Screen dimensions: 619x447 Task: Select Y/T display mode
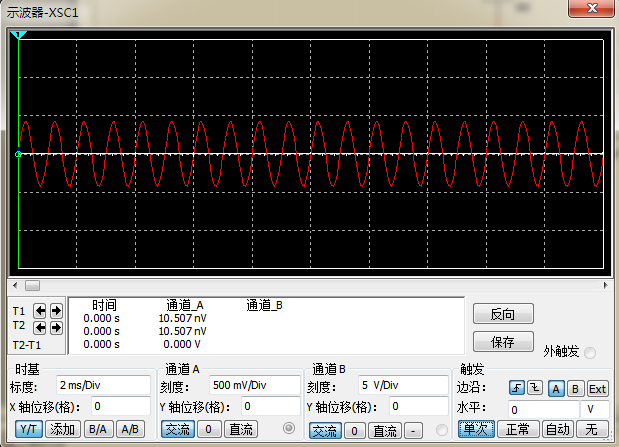tap(29, 429)
